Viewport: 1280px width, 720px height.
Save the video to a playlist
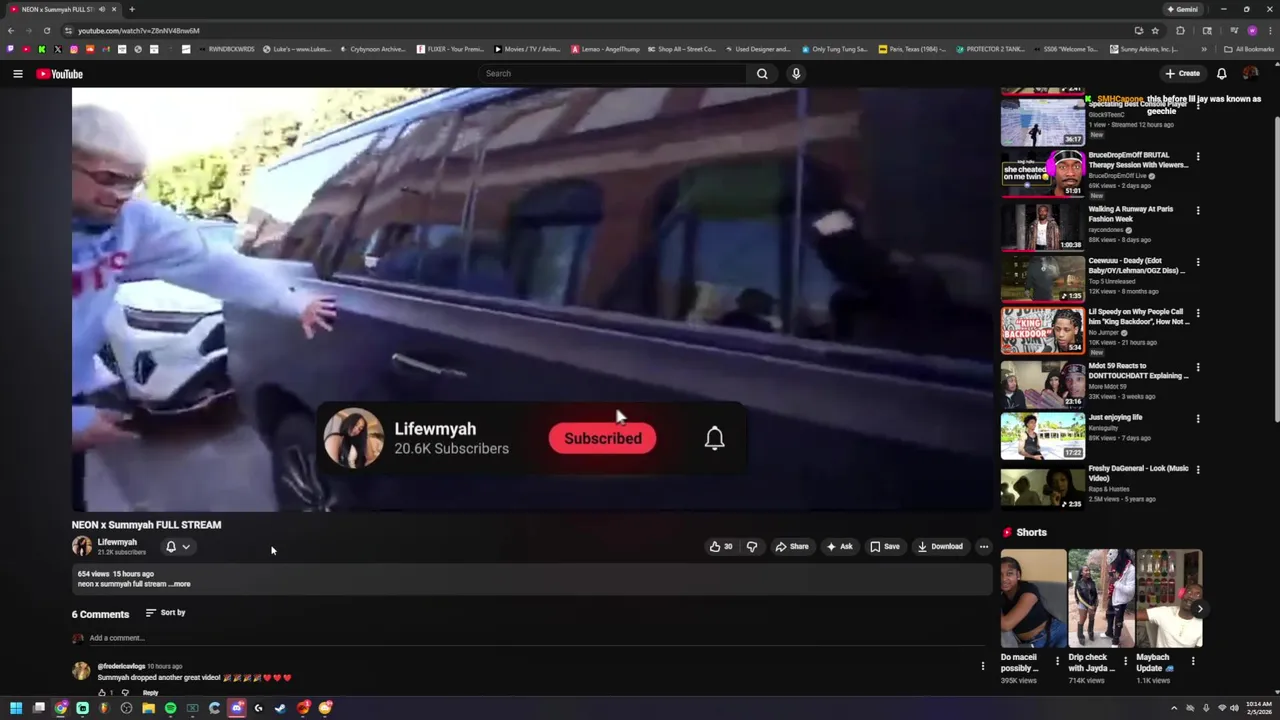(884, 547)
